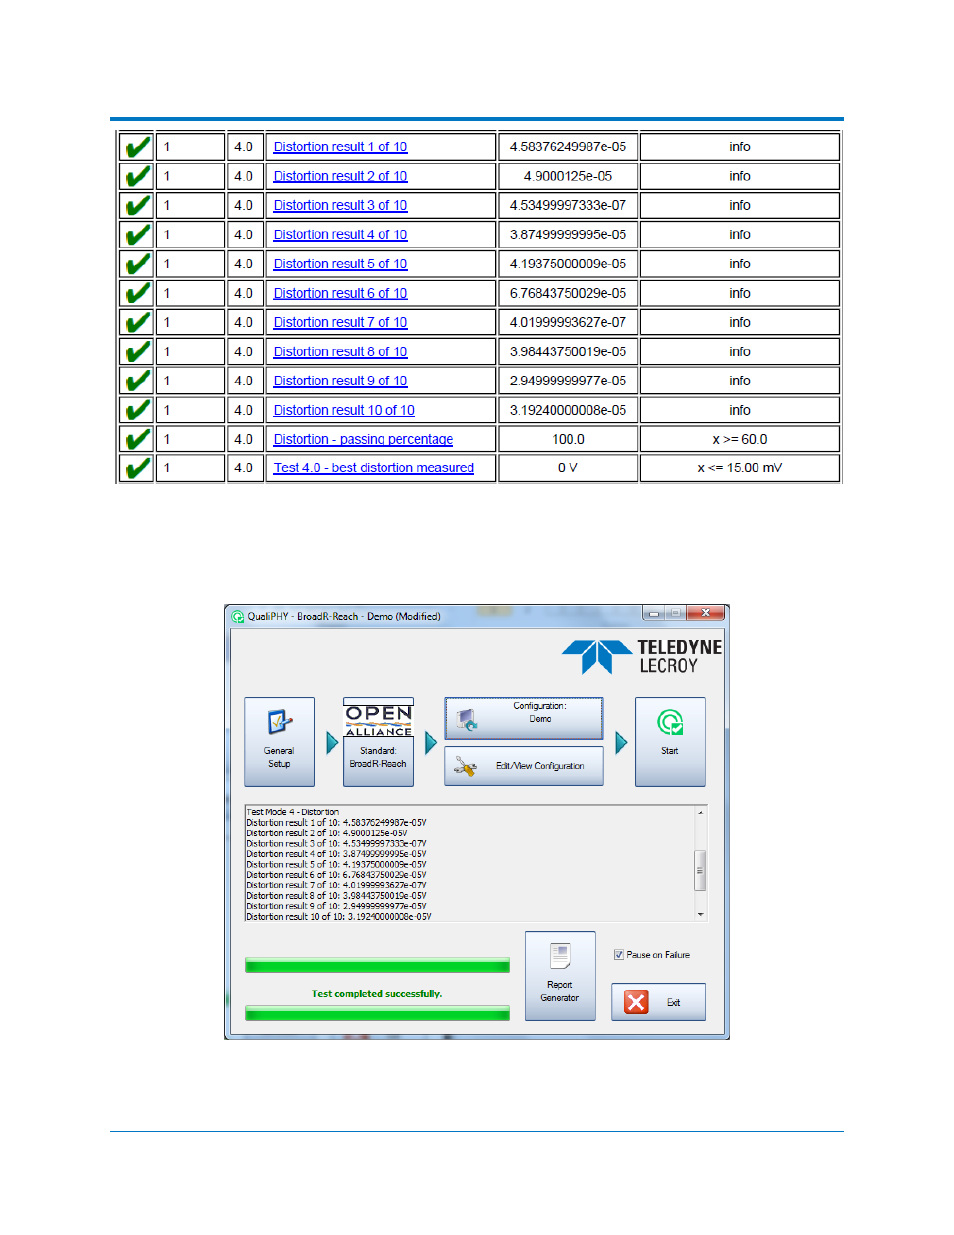This screenshot has height=1235, width=954.
Task: Choose the Configuration: Demo button
Action: [x=523, y=717]
